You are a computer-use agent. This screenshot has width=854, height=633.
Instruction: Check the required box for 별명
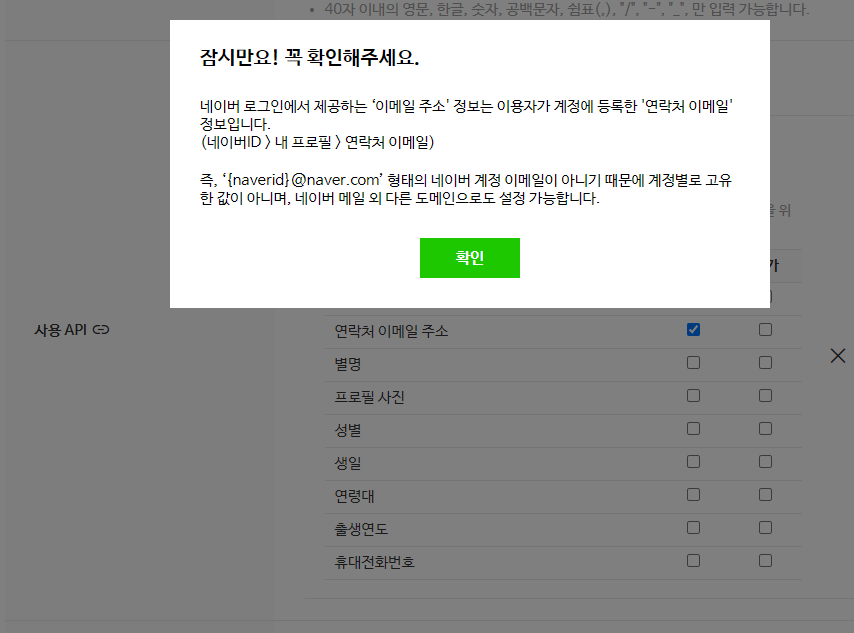coord(693,363)
